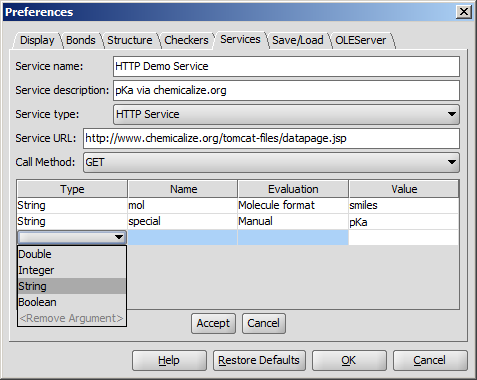Select the 'mol' name cell

[183, 205]
